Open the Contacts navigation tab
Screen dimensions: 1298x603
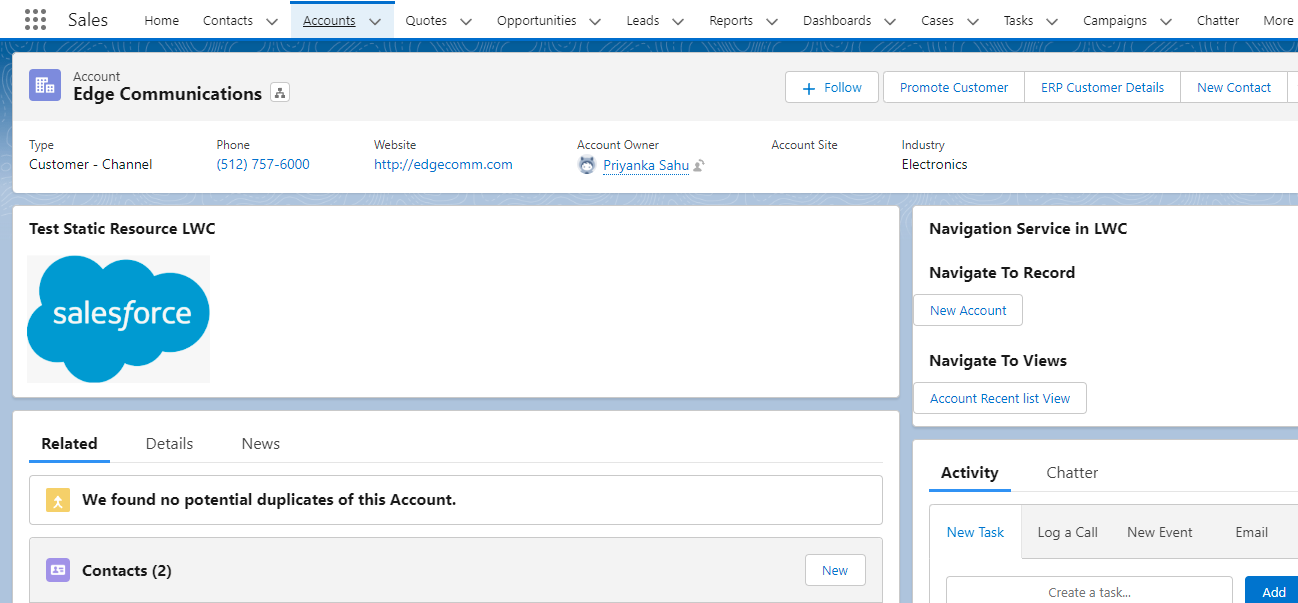pyautogui.click(x=228, y=20)
